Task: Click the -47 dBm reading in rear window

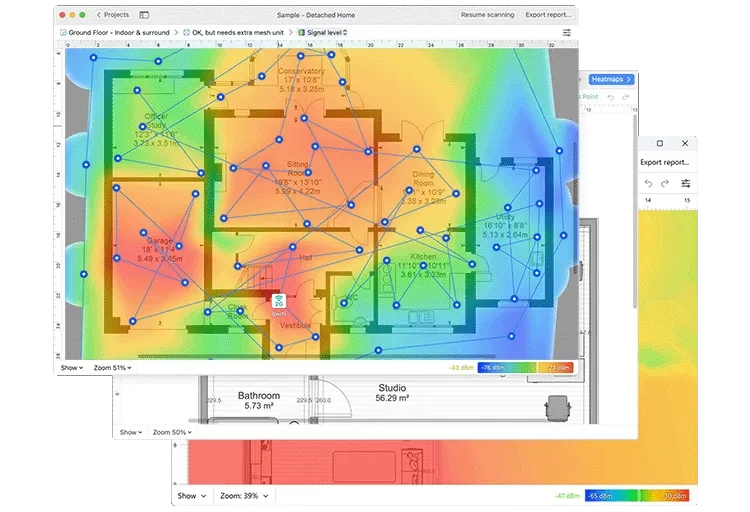Action: 568,496
